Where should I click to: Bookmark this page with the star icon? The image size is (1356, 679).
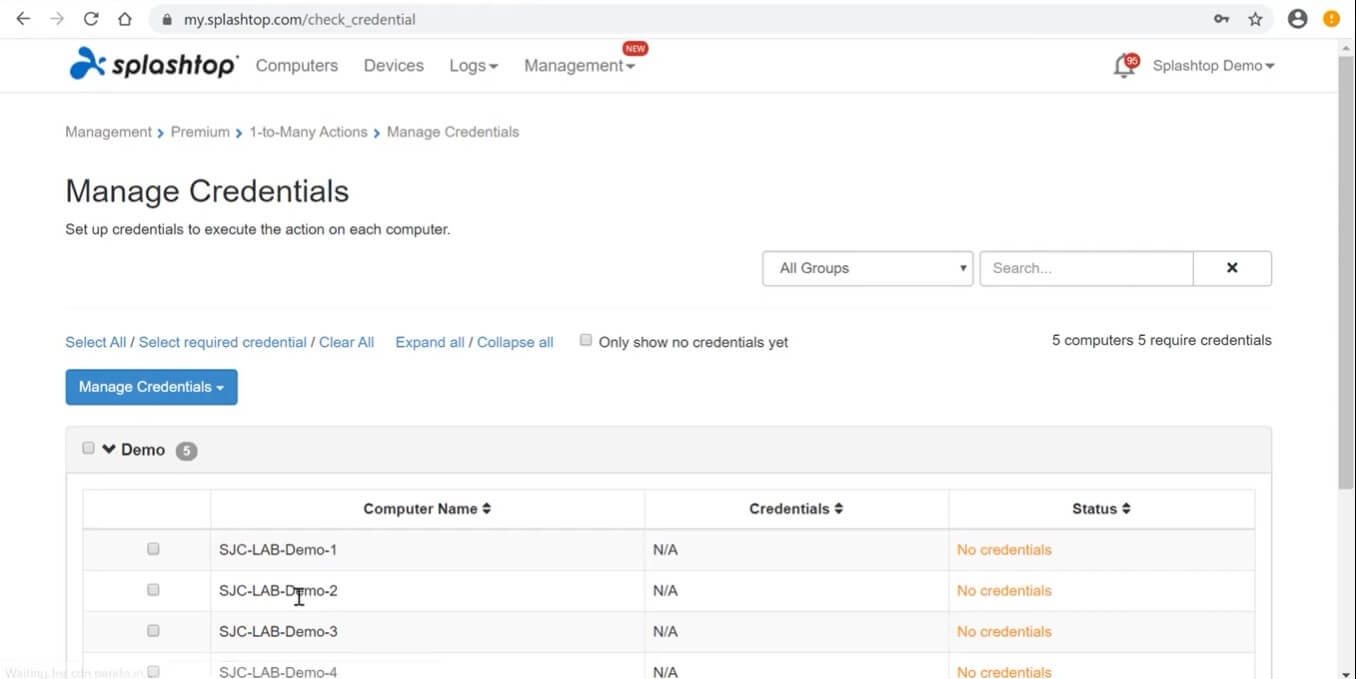click(x=1255, y=19)
